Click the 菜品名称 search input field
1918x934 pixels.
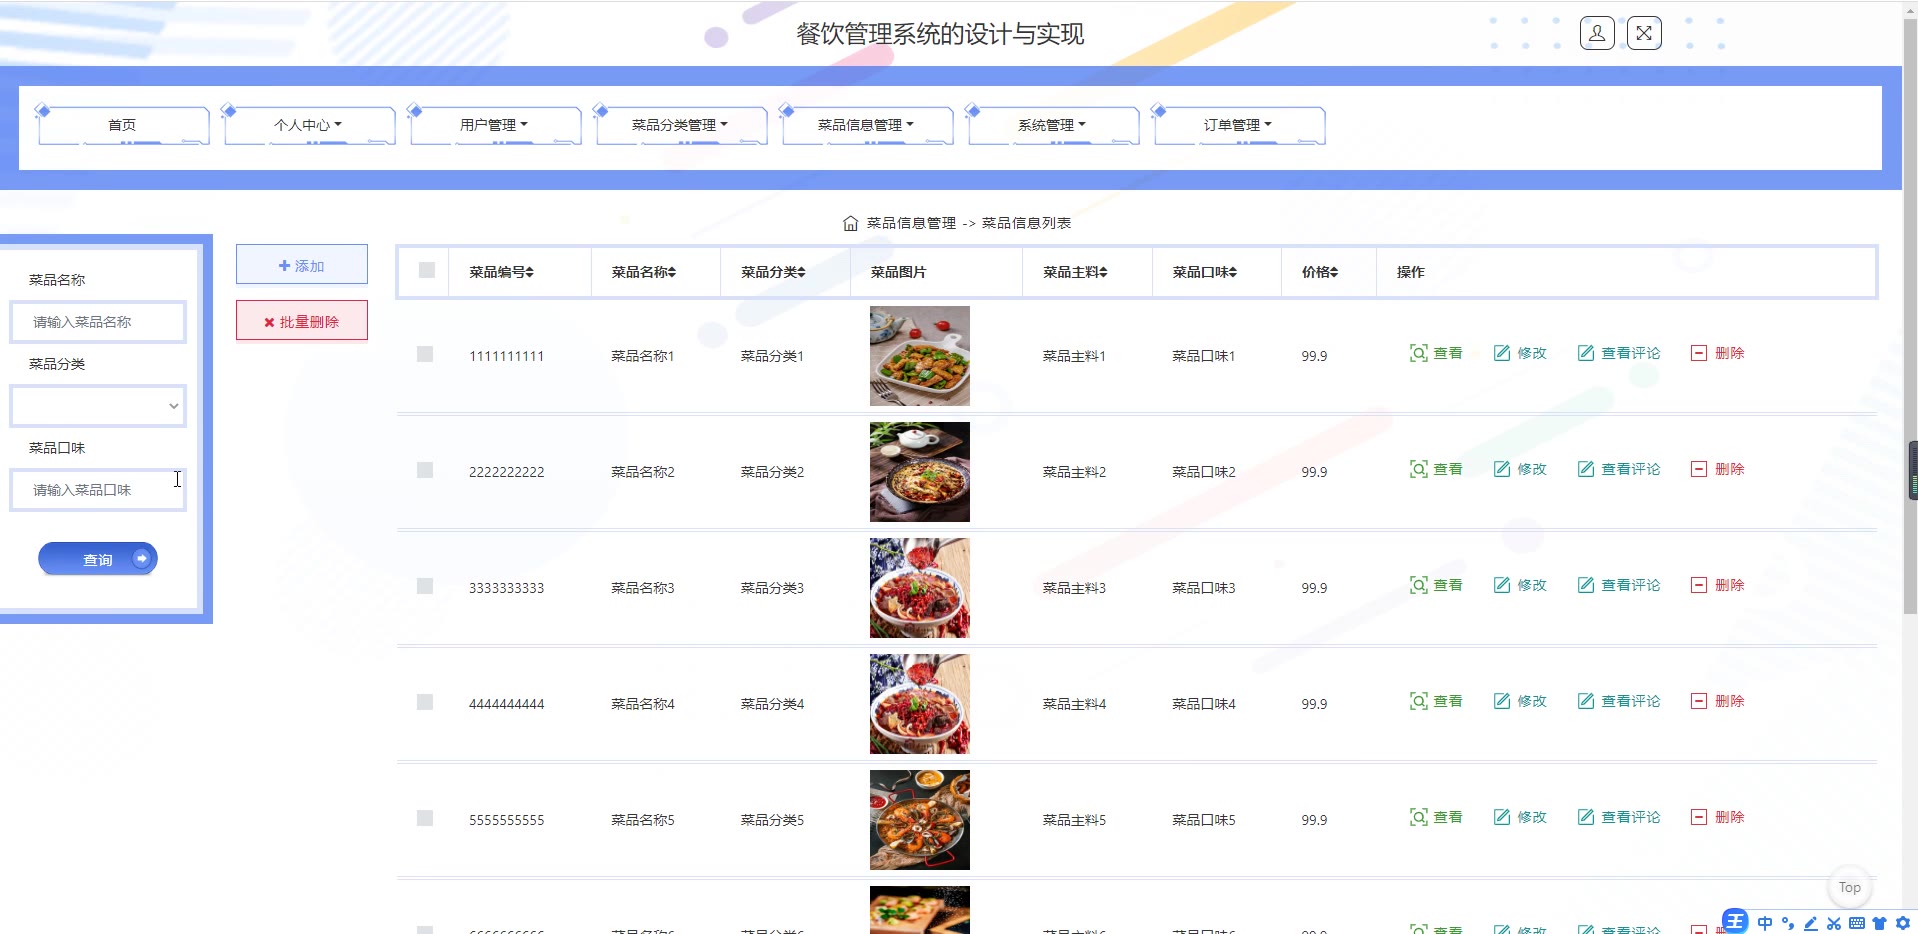[x=98, y=322]
